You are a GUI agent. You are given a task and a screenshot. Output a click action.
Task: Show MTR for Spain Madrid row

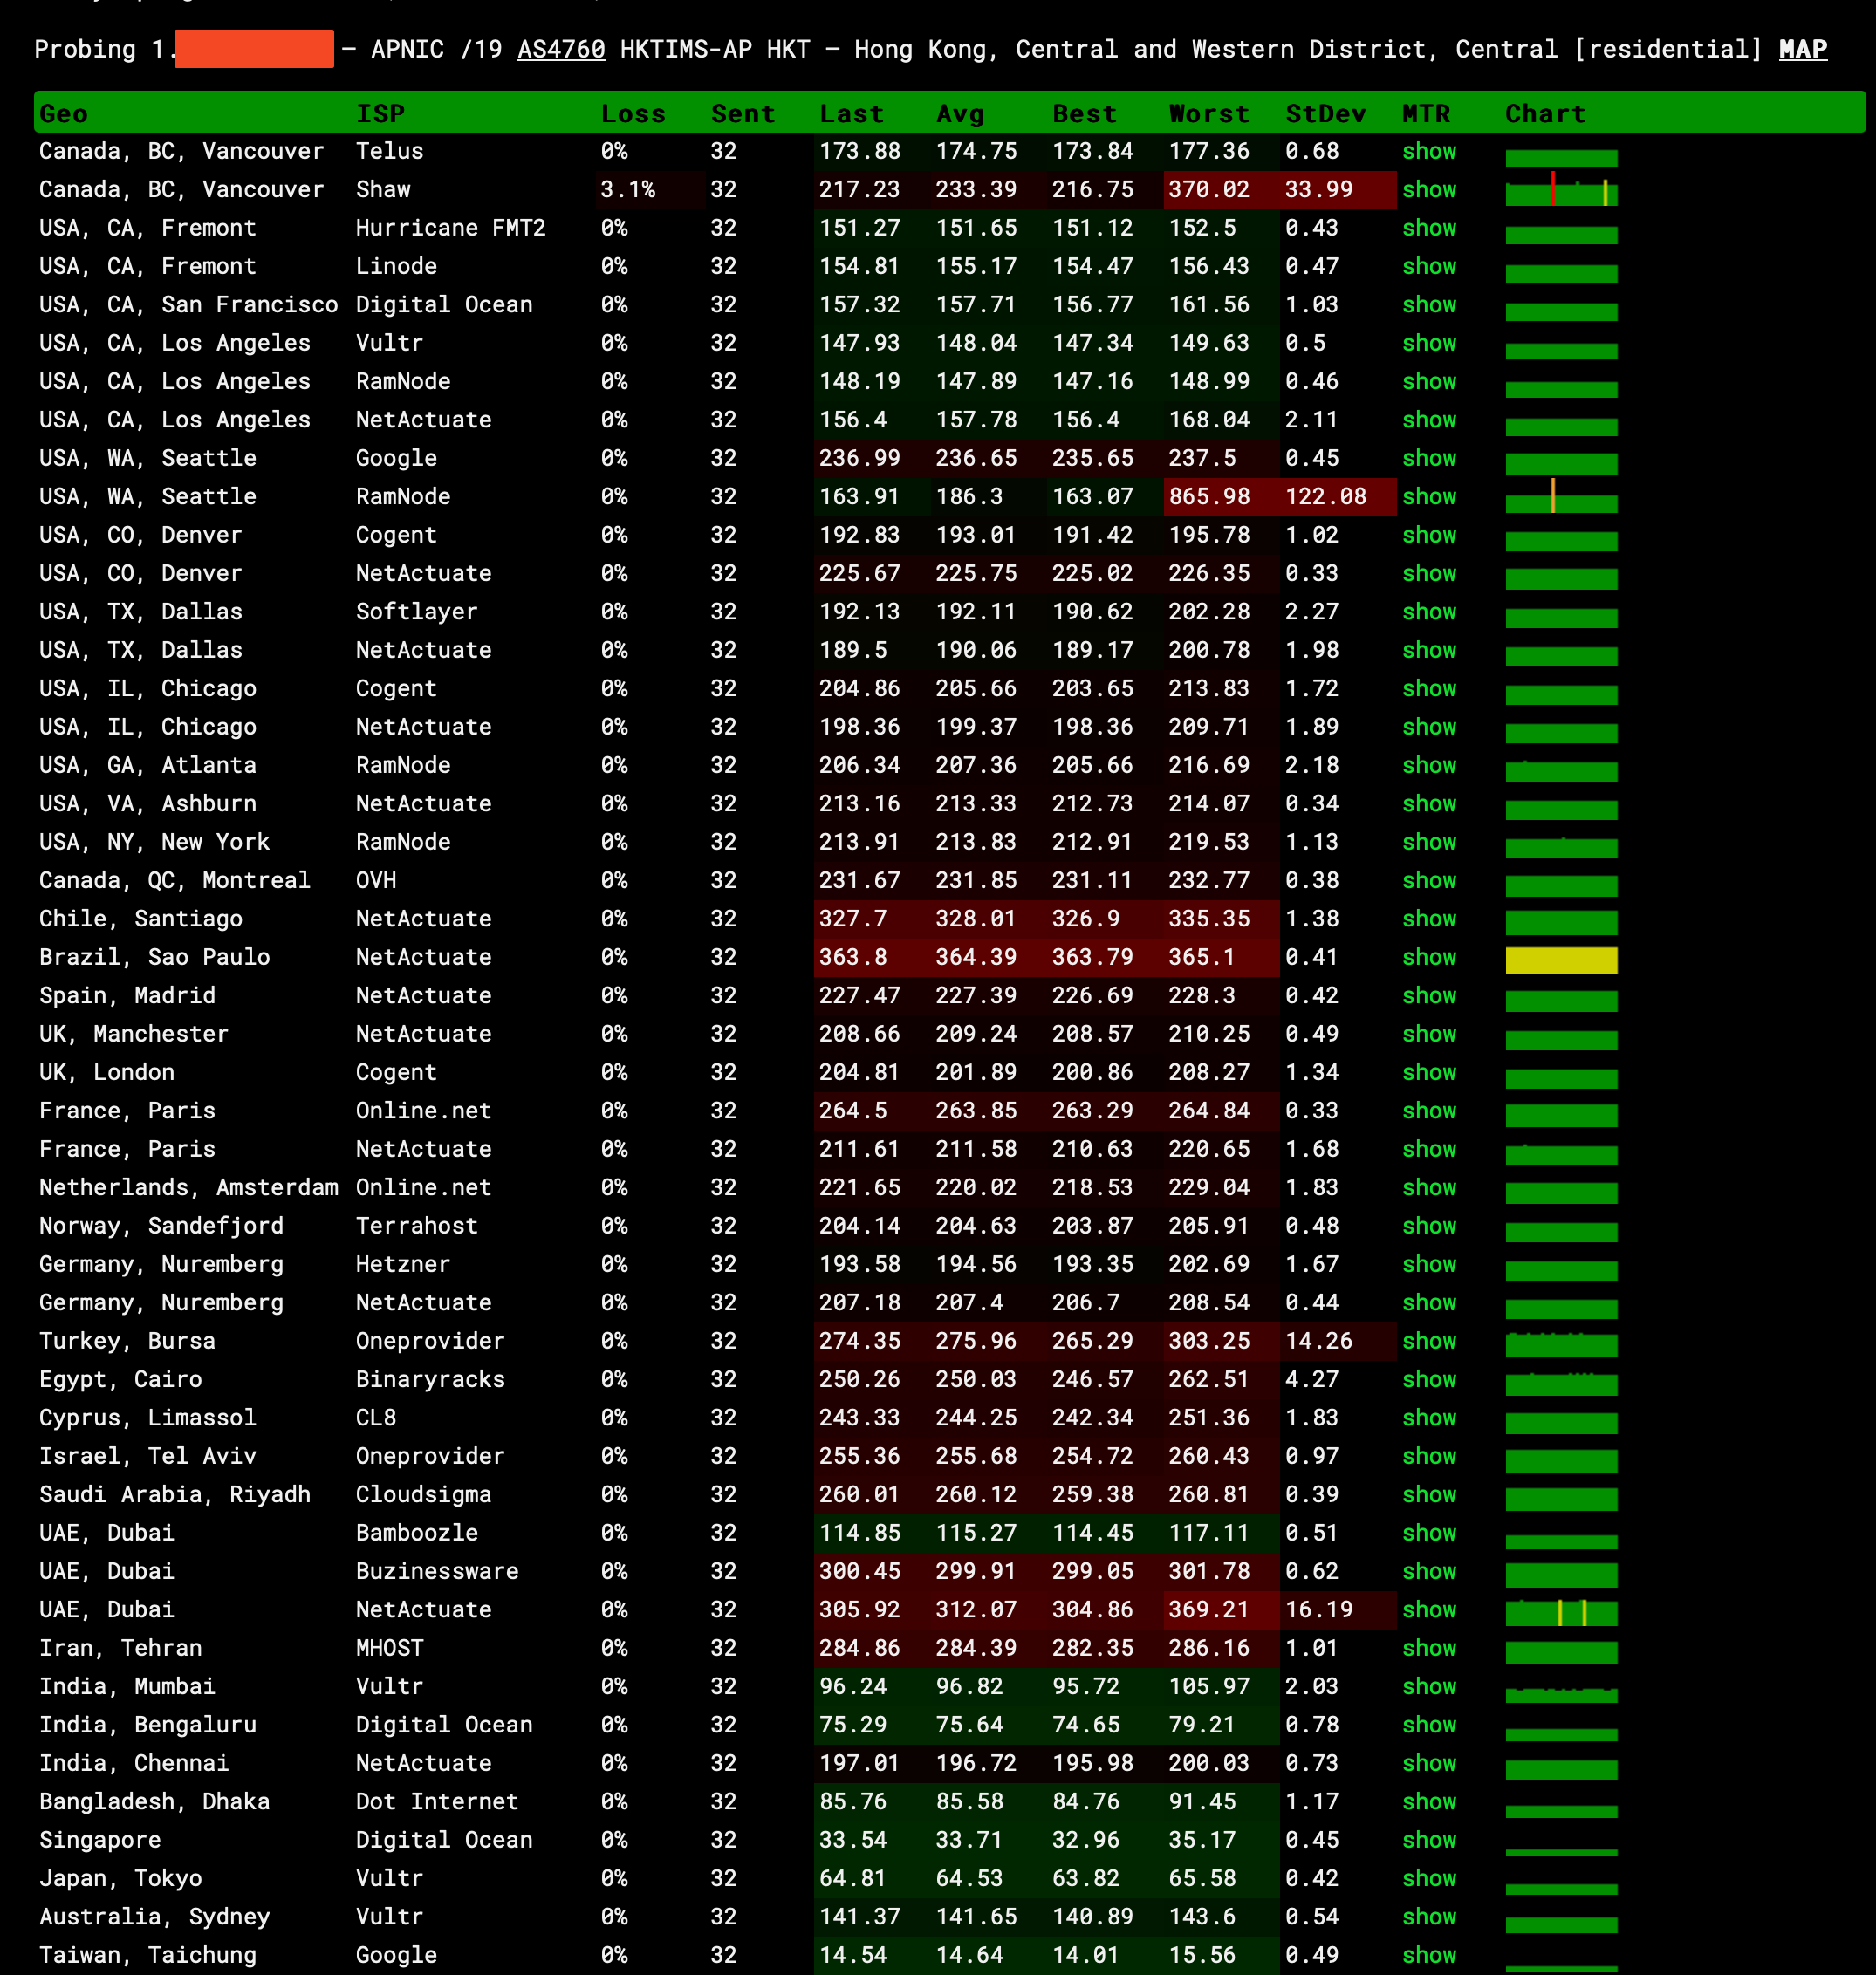(1429, 995)
